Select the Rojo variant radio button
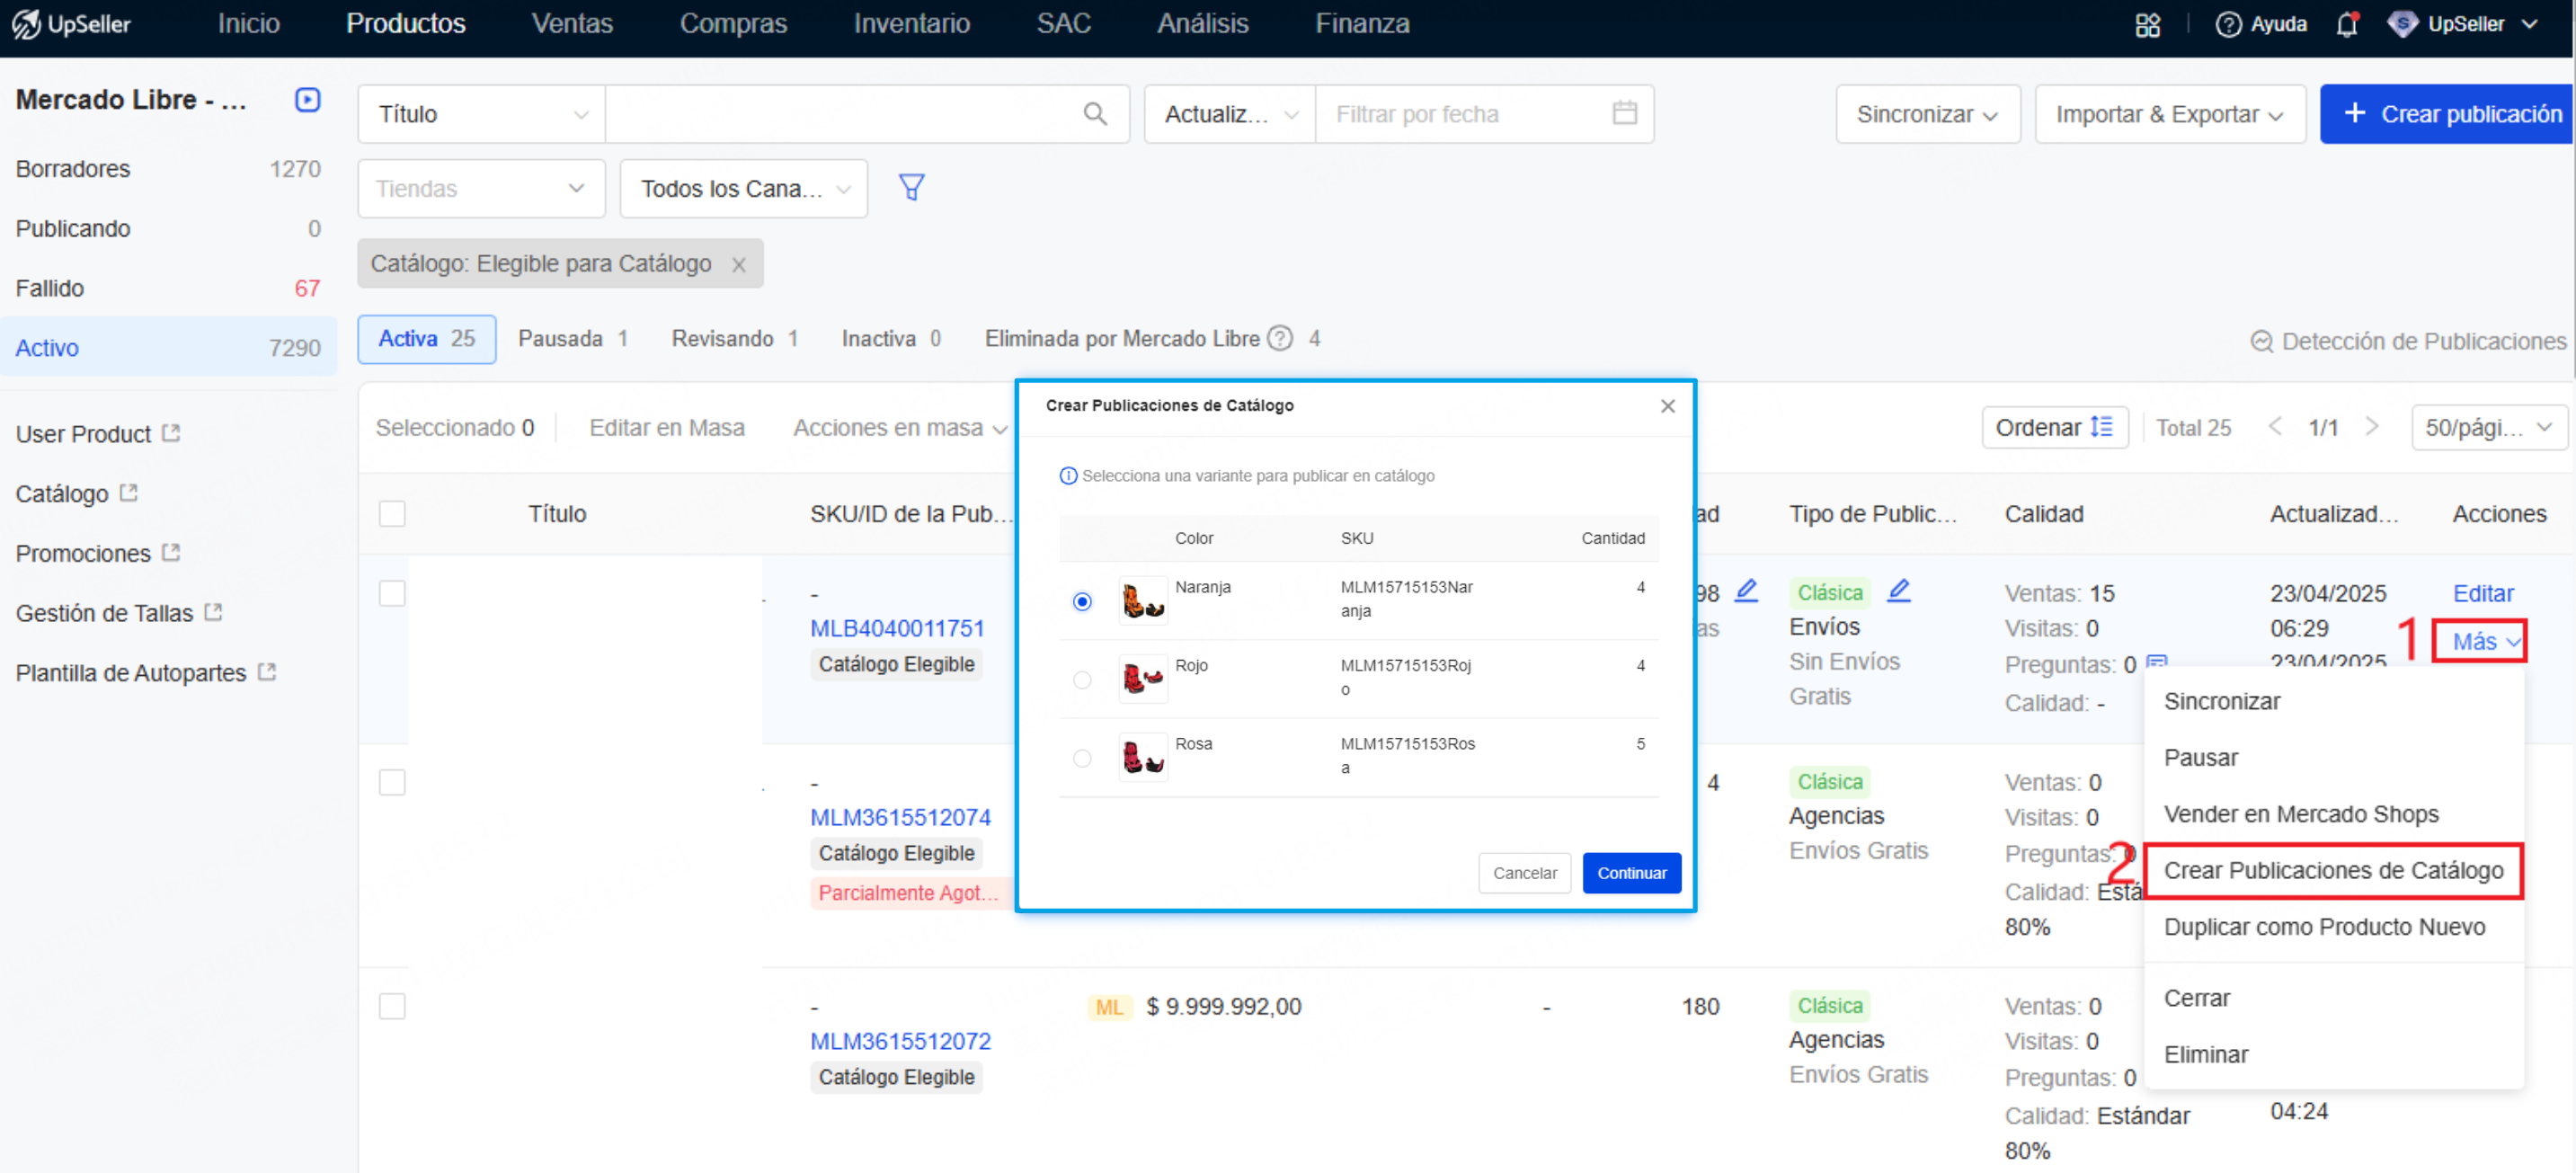Screen dimensions: 2576x1173 (1082, 680)
